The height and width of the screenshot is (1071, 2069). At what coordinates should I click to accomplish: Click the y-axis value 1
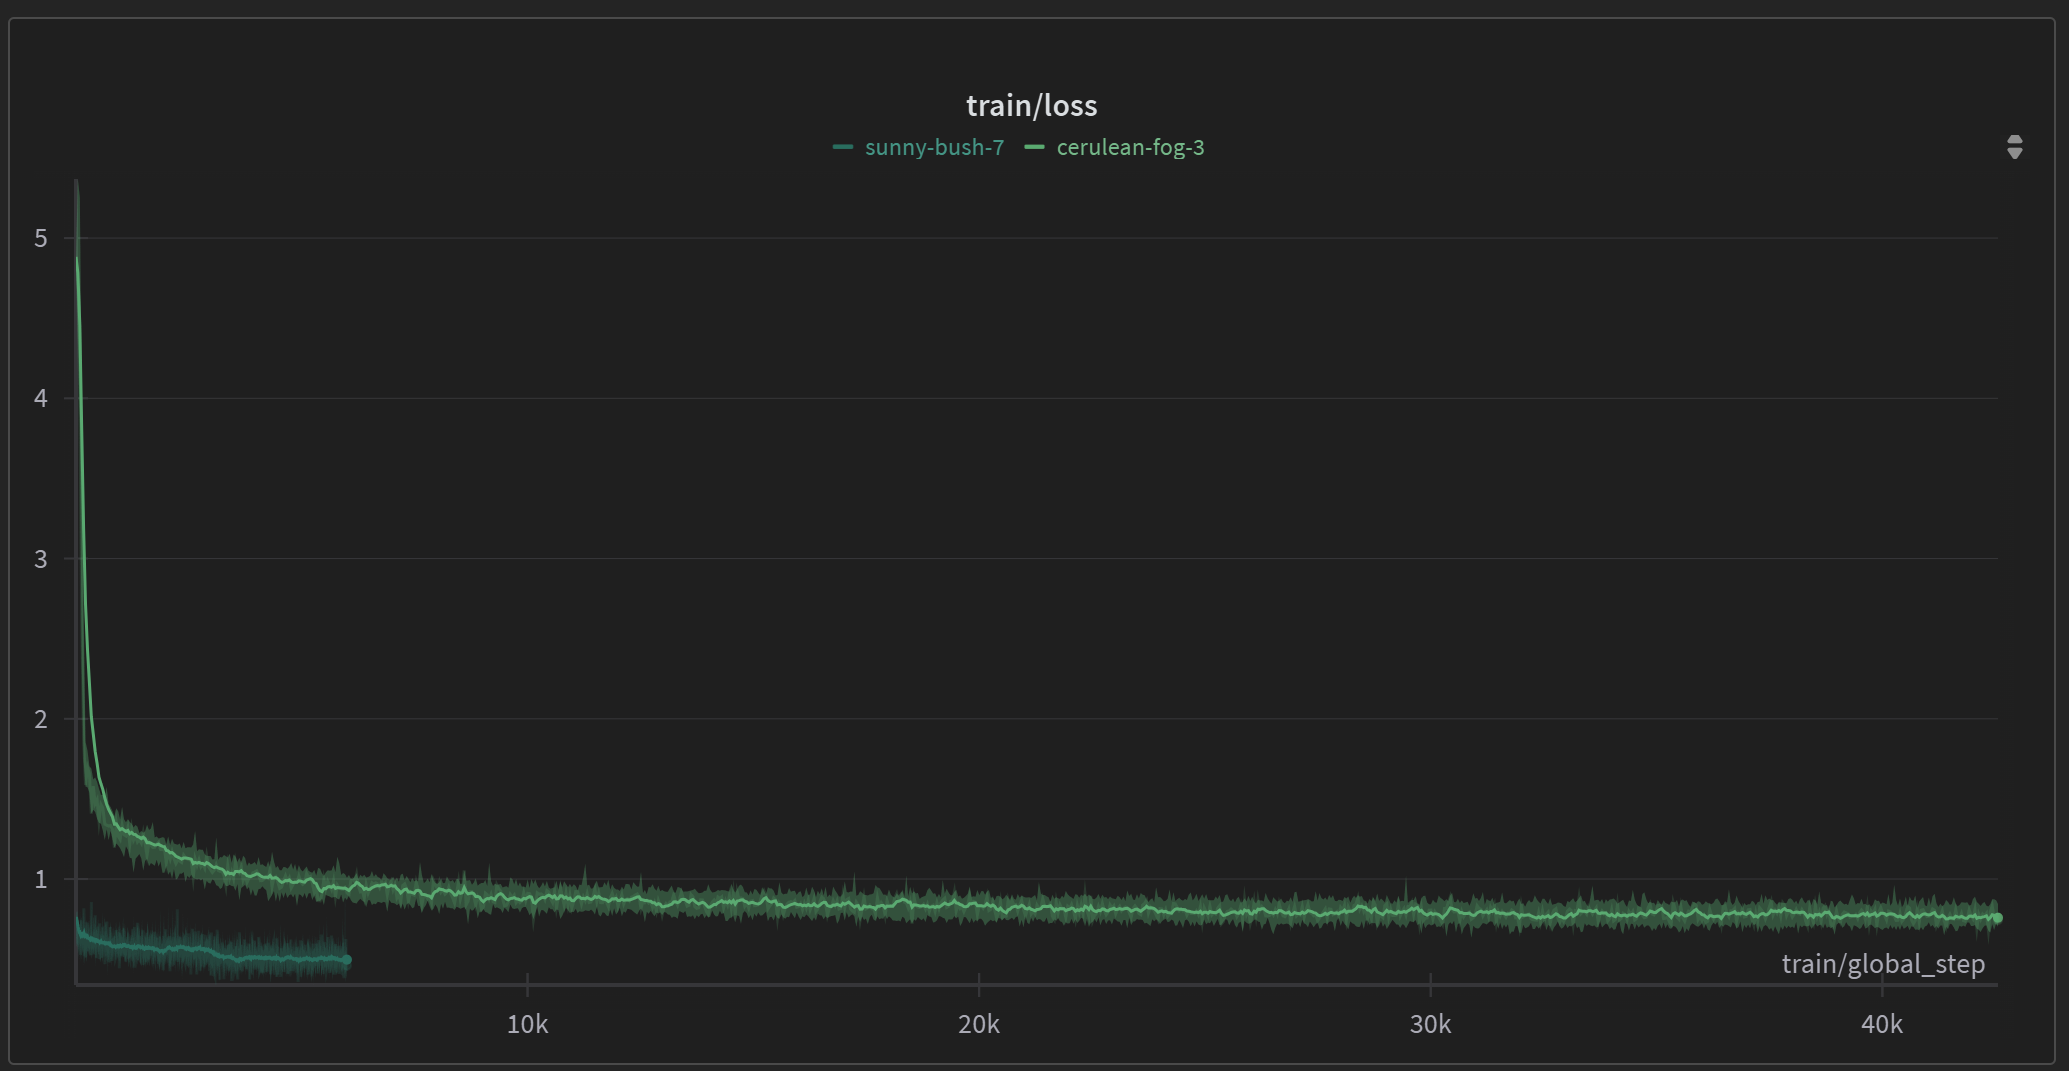(x=41, y=879)
